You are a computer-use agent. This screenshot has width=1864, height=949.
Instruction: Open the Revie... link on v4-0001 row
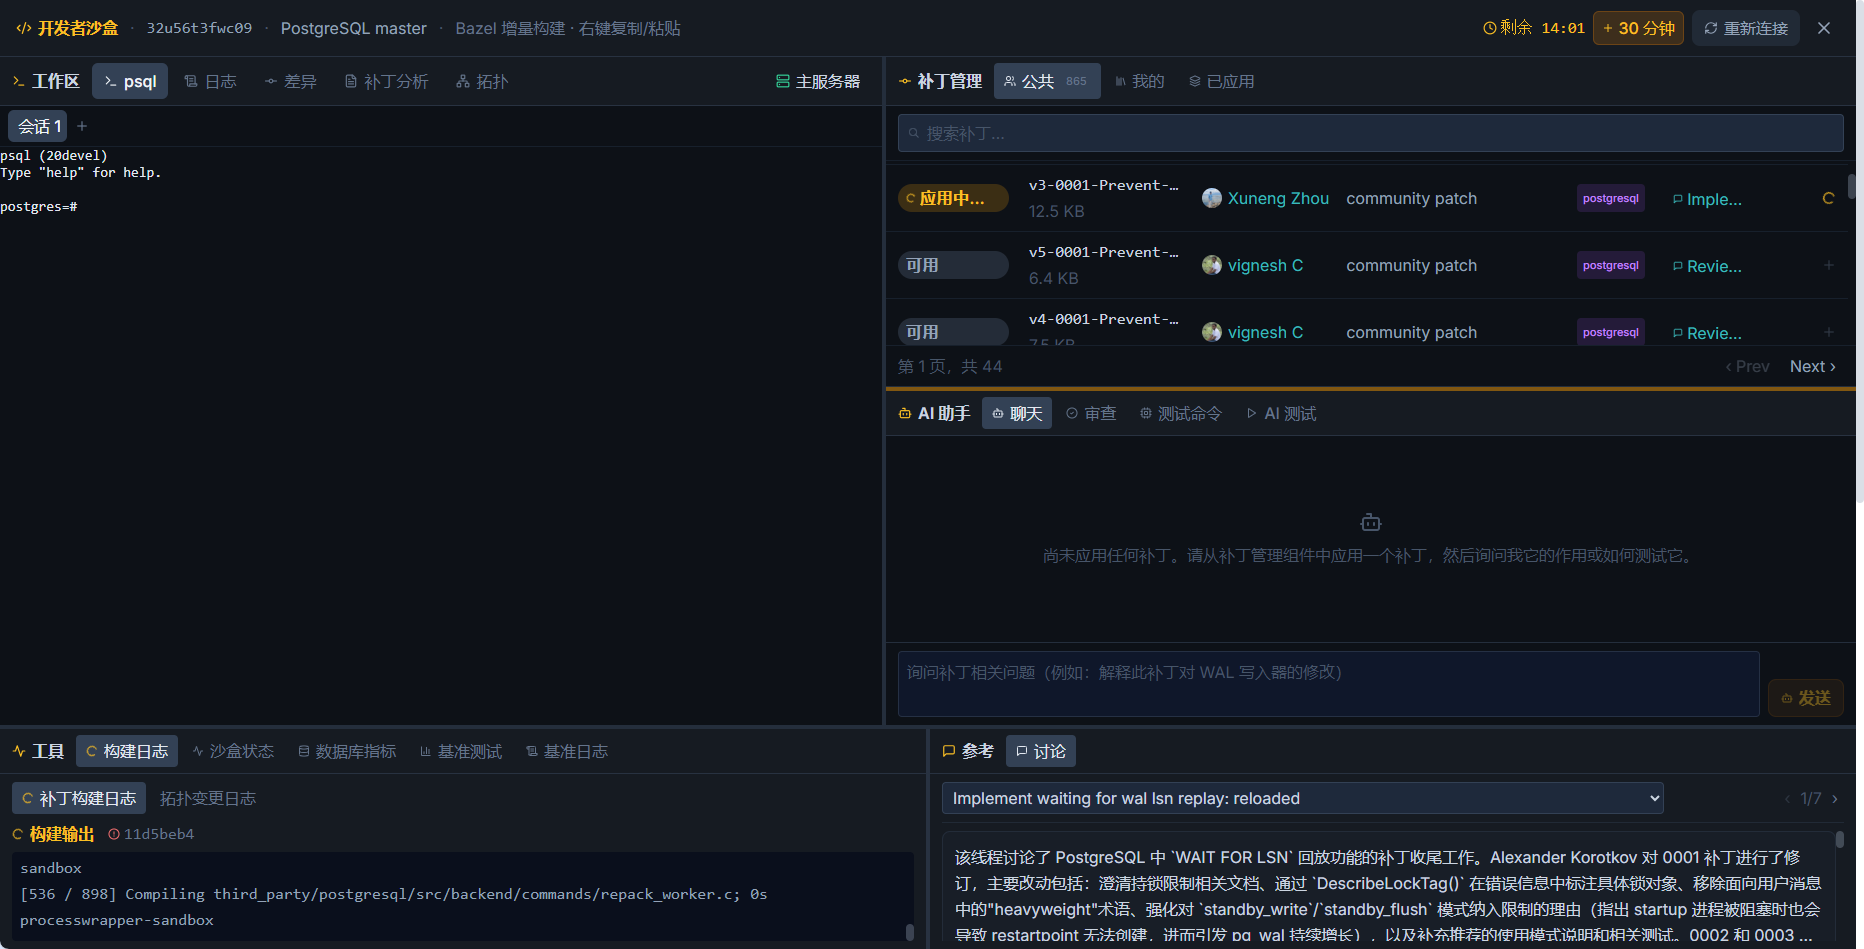[x=1707, y=333]
